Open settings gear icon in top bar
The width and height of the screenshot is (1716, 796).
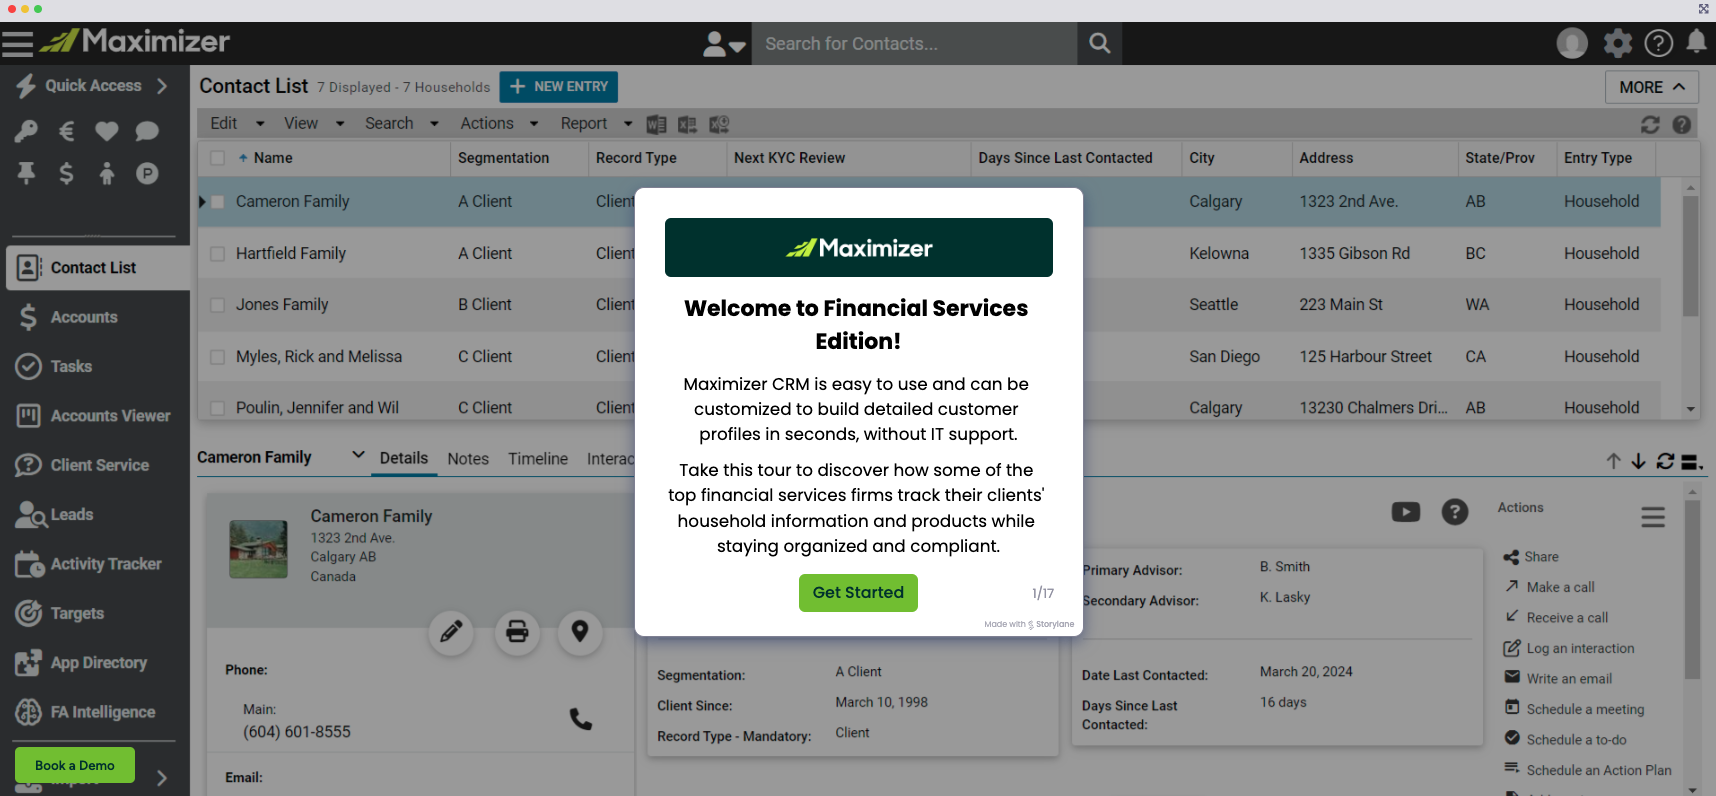(x=1617, y=43)
